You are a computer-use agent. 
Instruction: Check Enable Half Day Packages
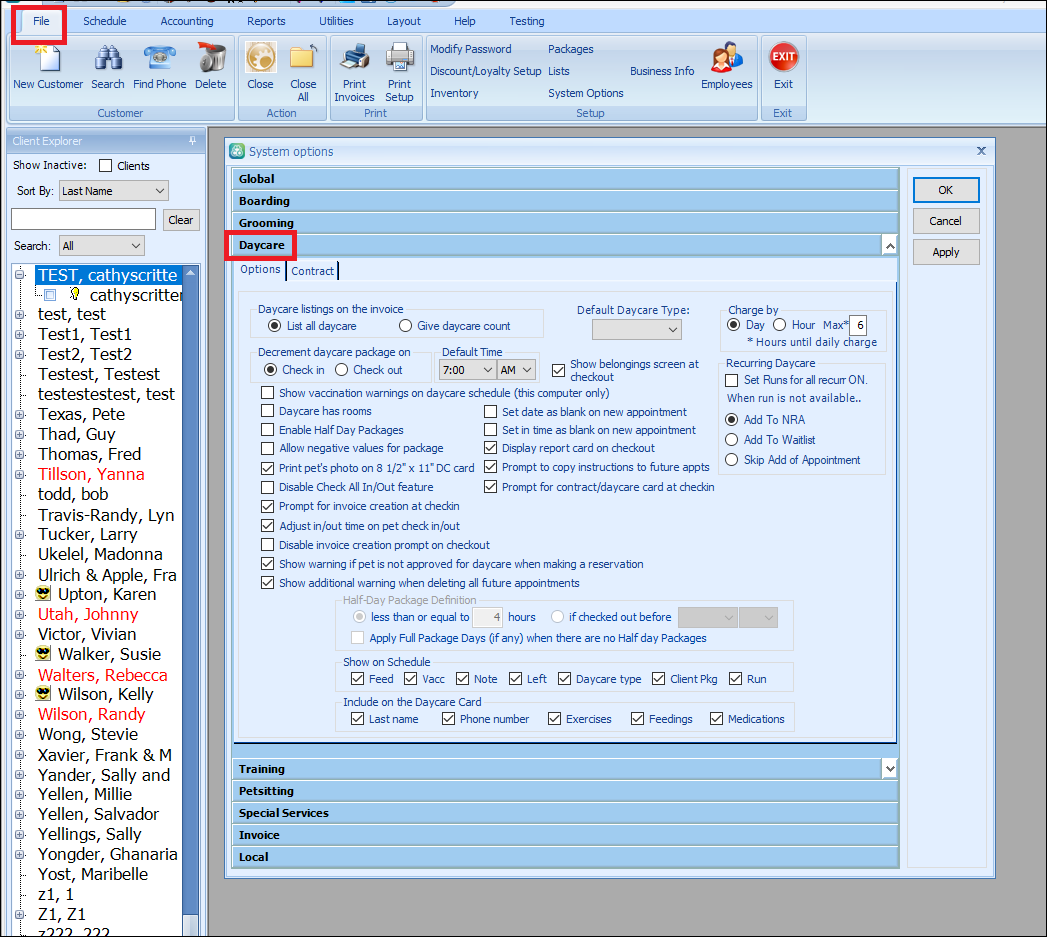(268, 430)
